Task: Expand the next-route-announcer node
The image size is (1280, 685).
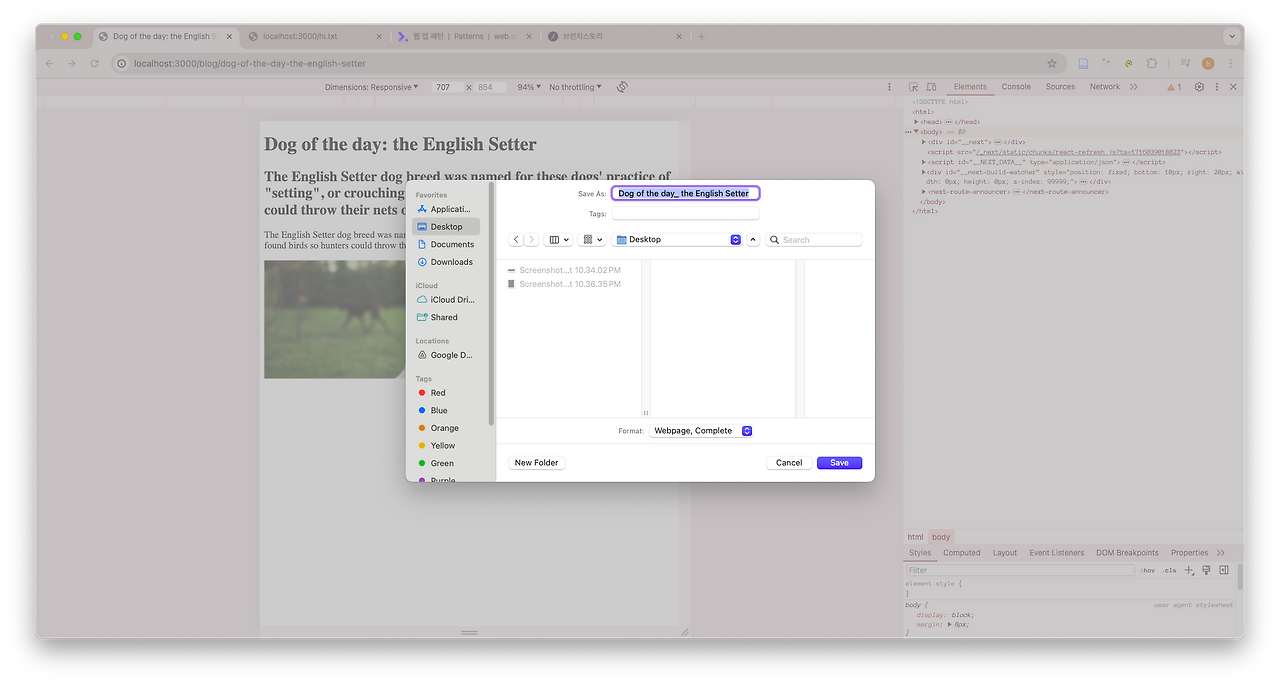Action: pos(924,192)
